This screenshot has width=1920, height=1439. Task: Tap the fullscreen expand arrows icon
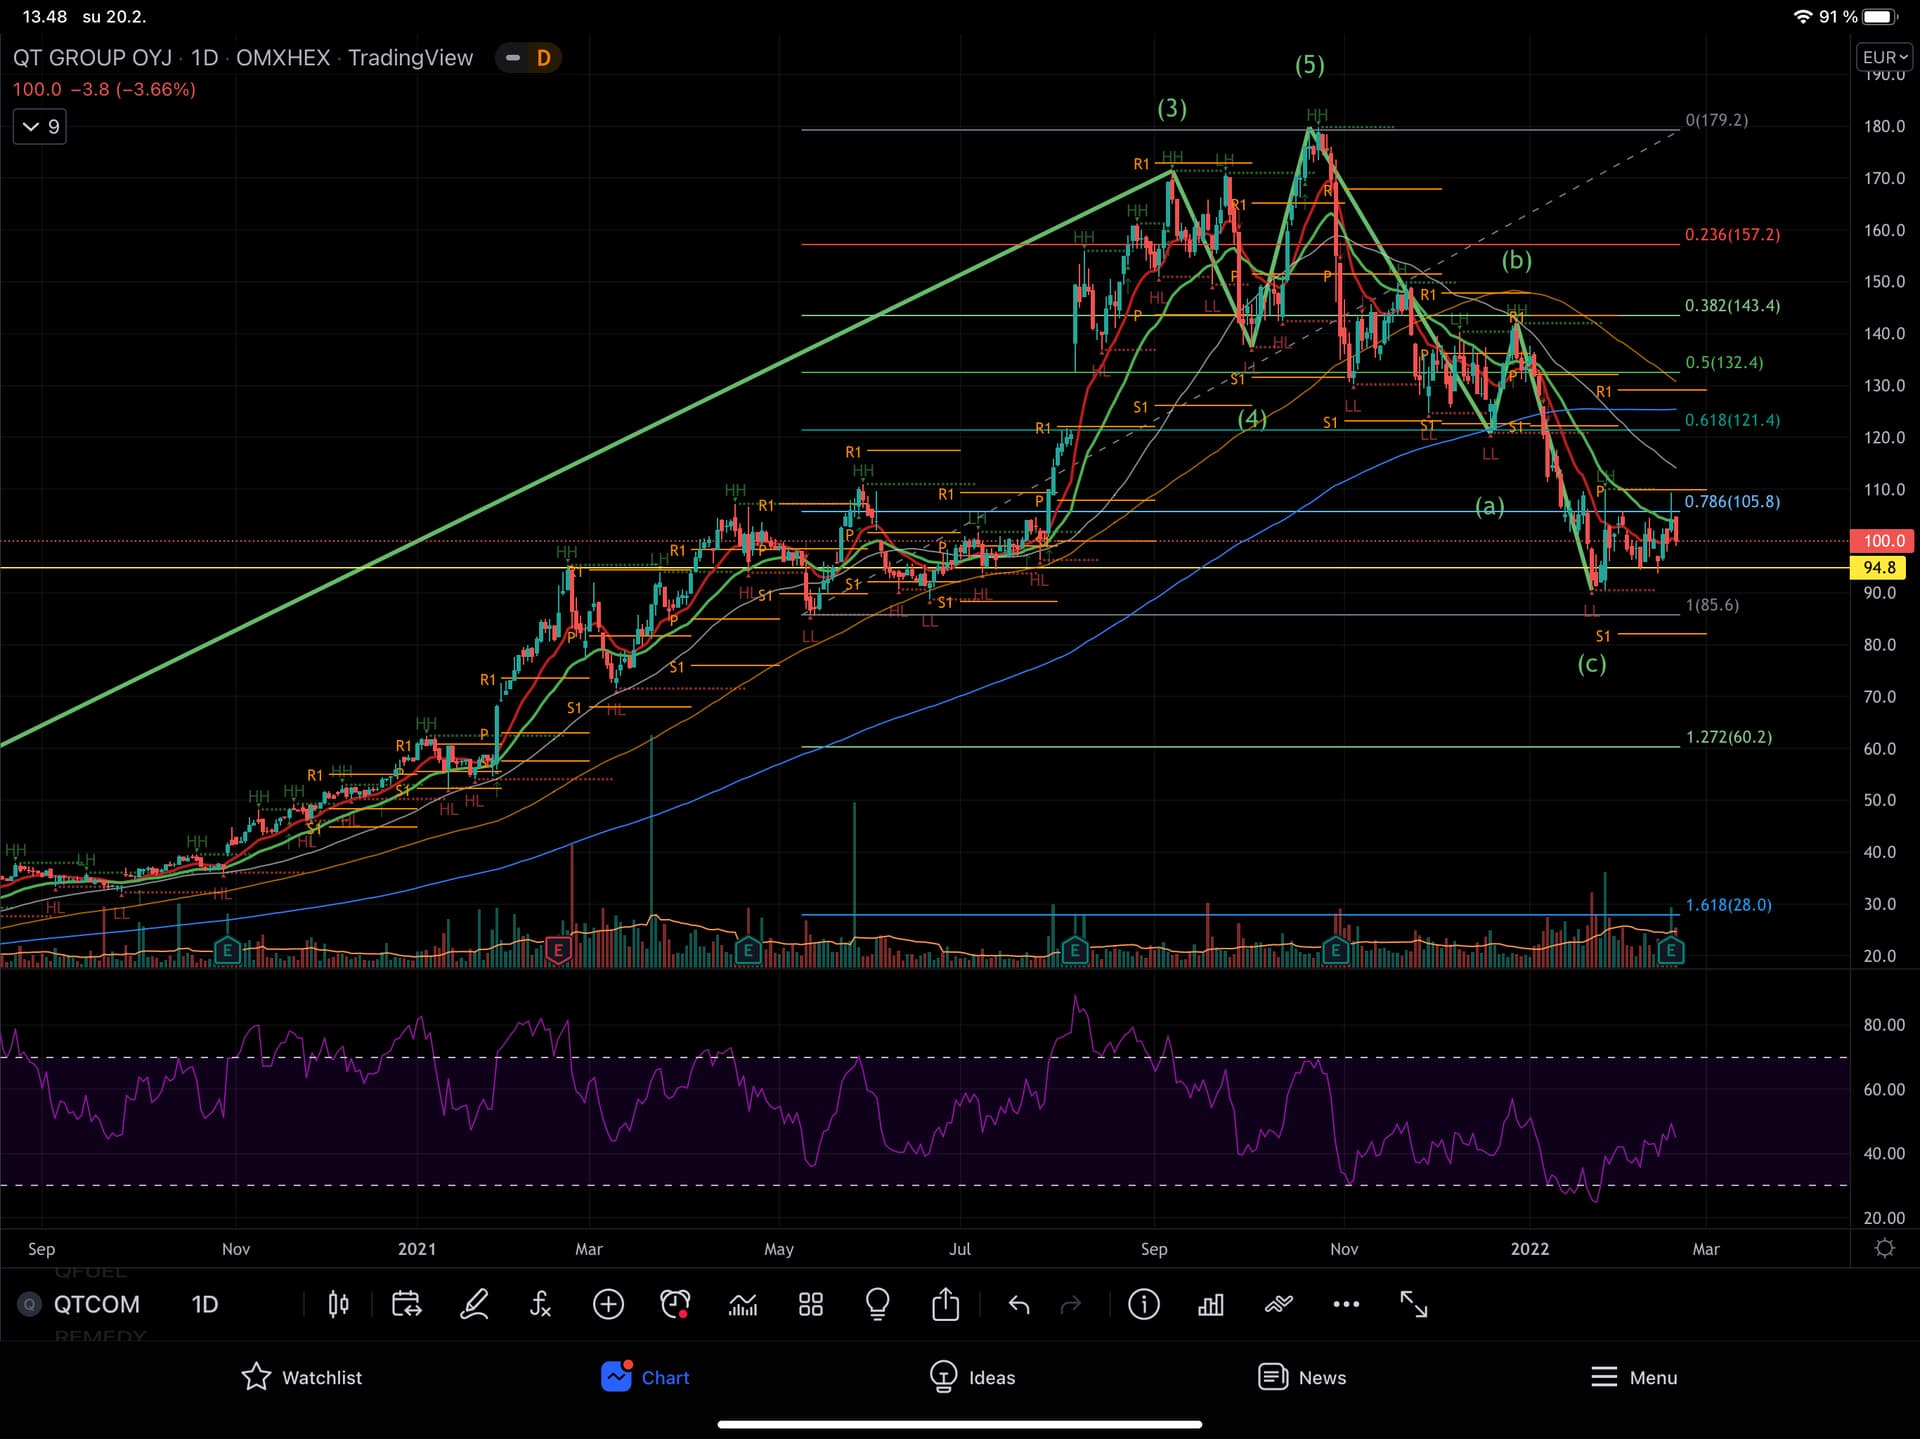[1413, 1304]
